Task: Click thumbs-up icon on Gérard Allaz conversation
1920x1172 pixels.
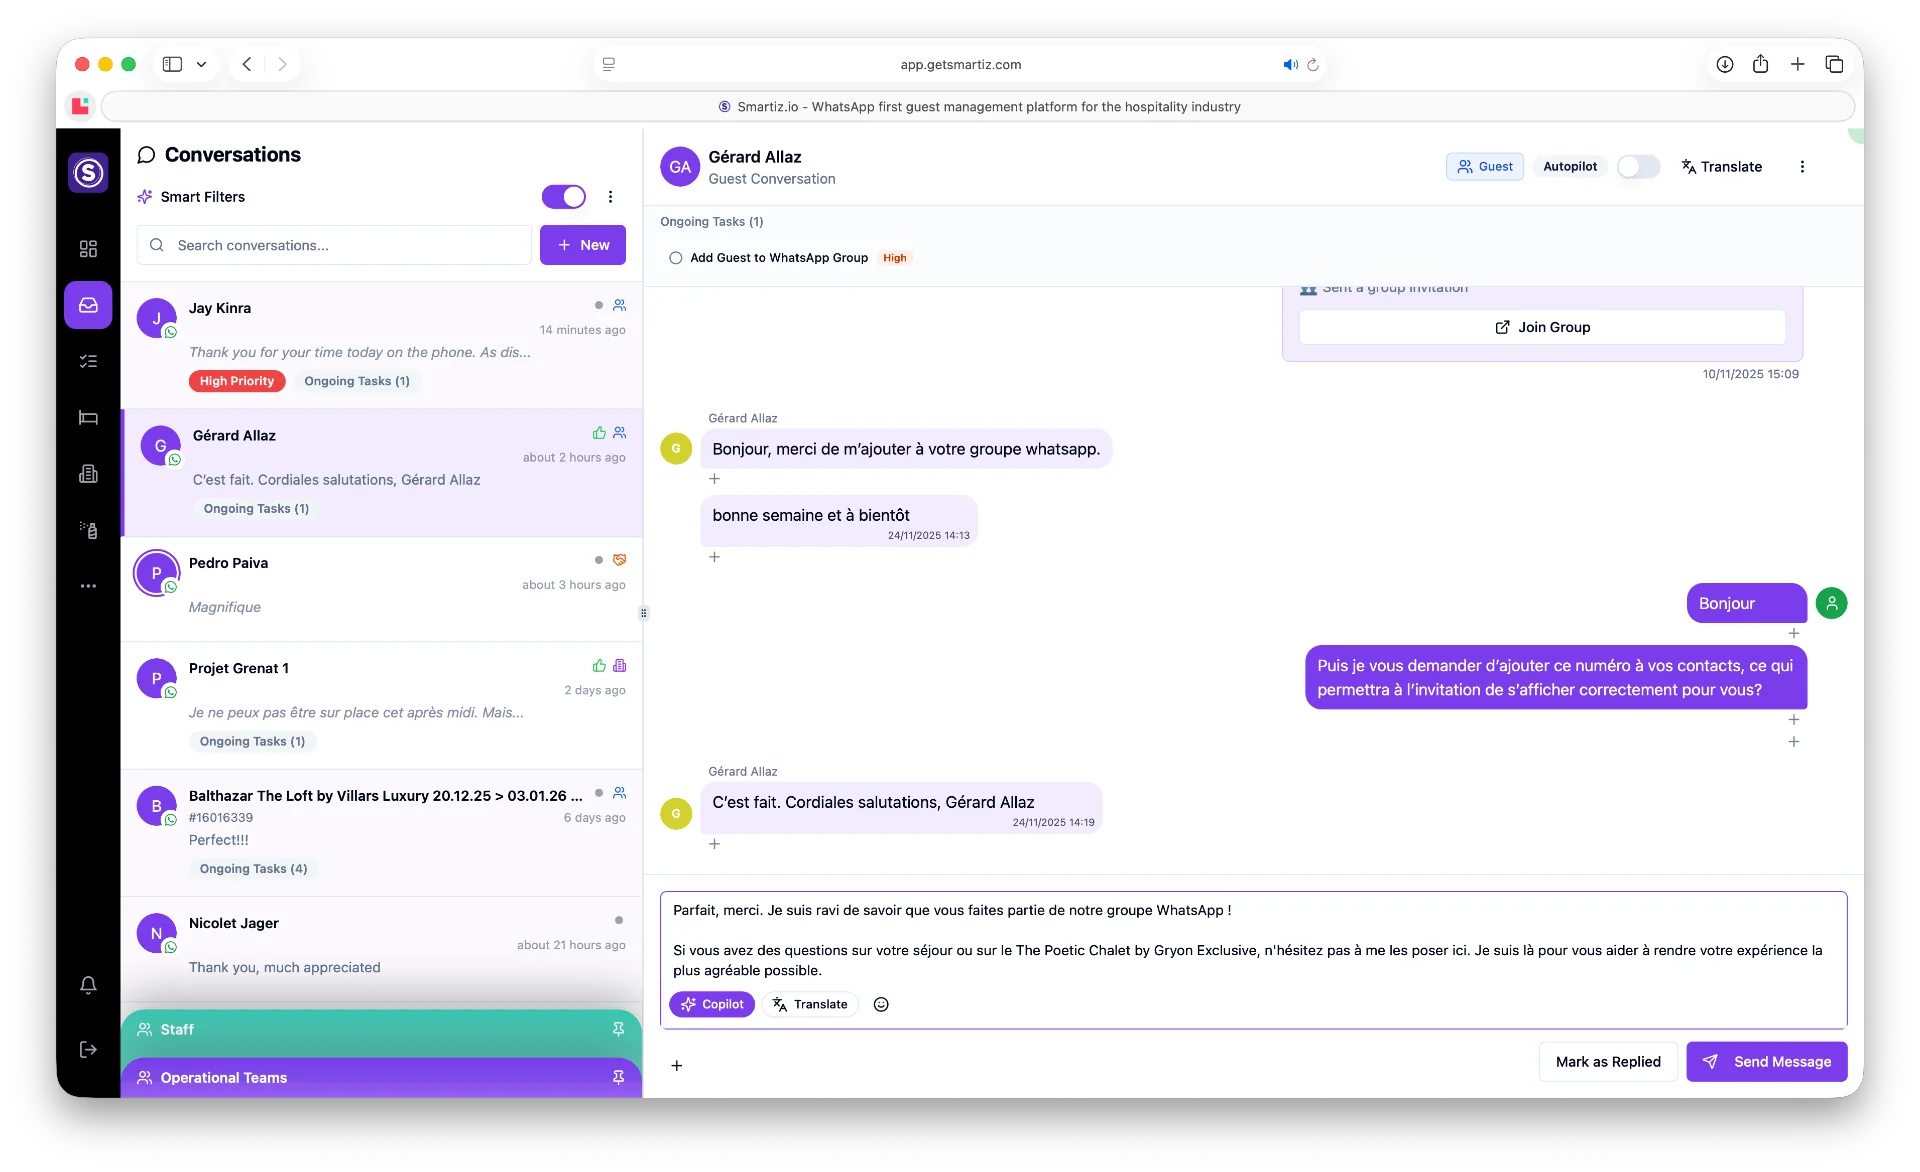Action: point(599,433)
